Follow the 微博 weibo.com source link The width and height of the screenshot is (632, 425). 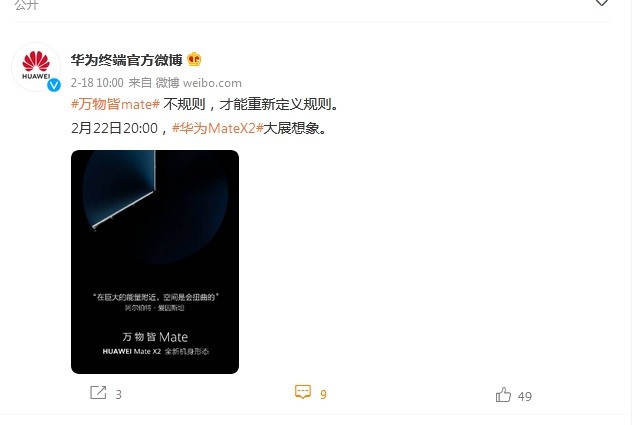[x=199, y=83]
